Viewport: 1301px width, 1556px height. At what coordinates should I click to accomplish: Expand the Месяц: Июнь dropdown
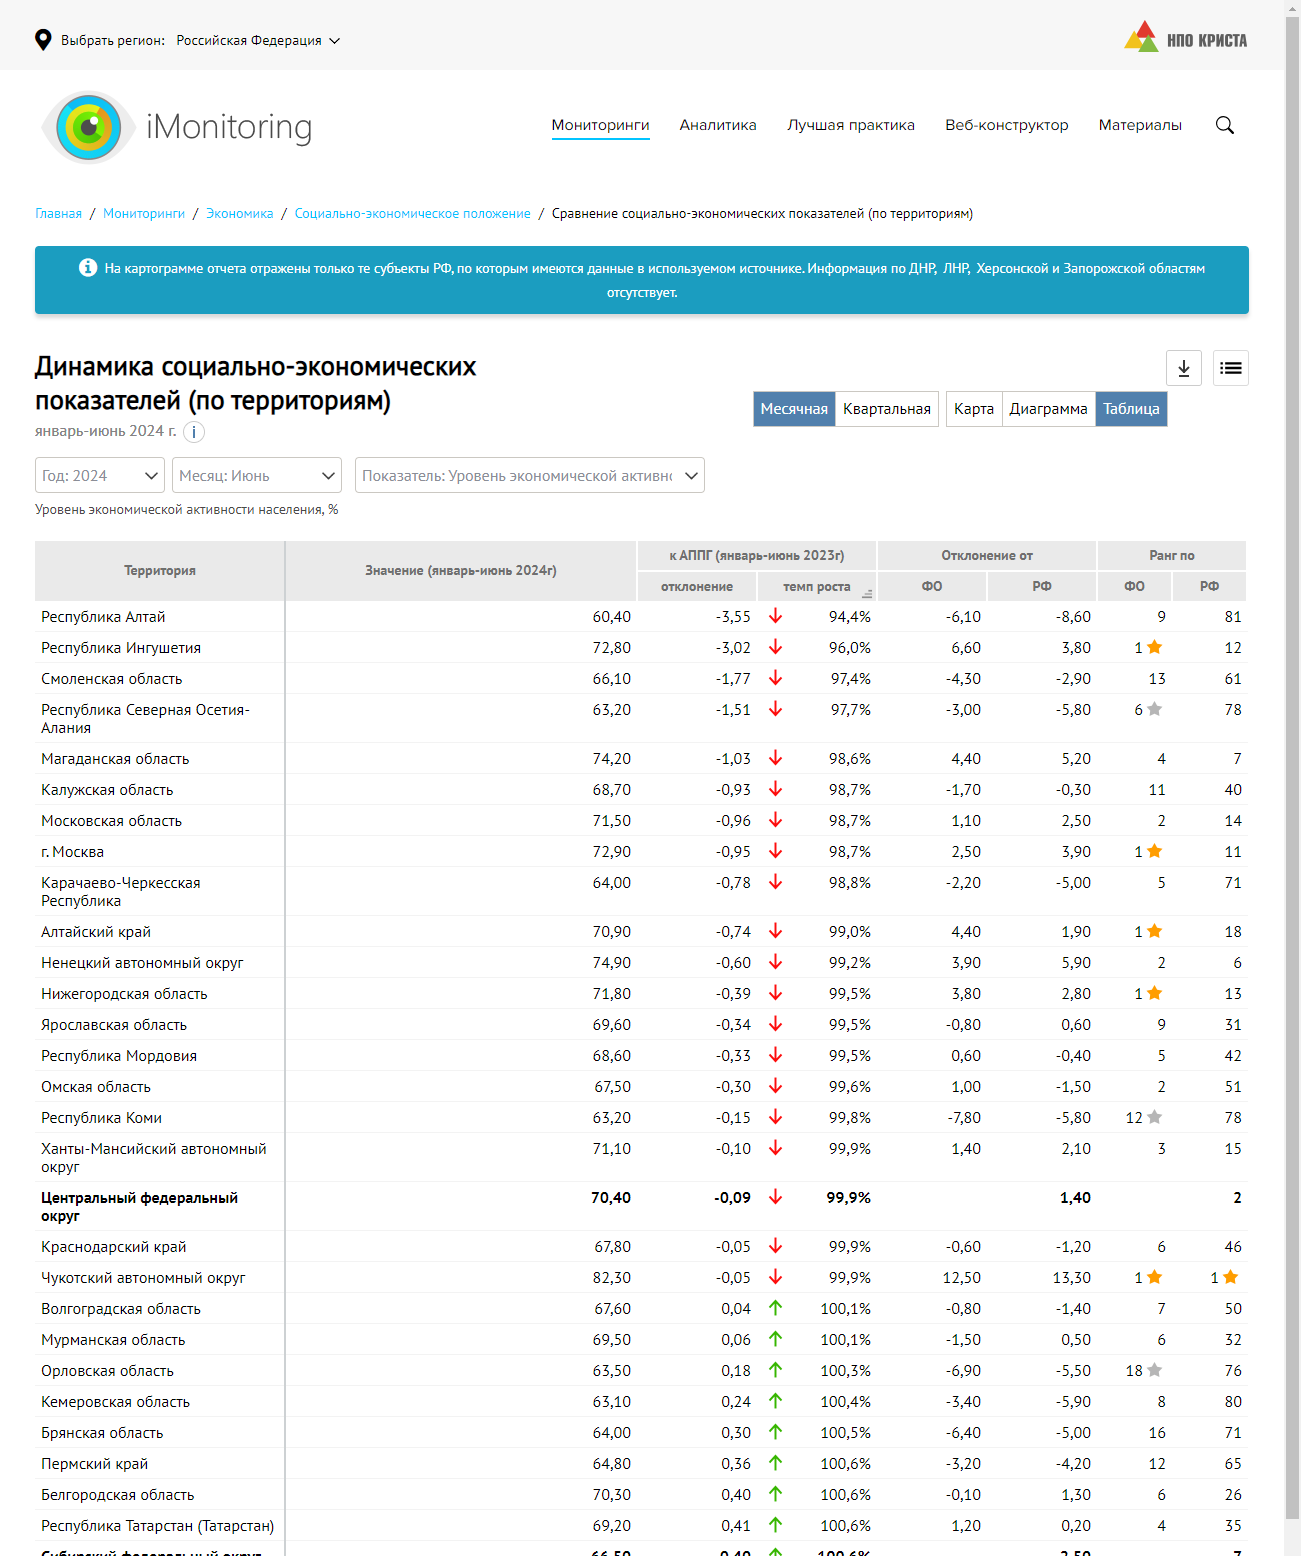point(257,475)
